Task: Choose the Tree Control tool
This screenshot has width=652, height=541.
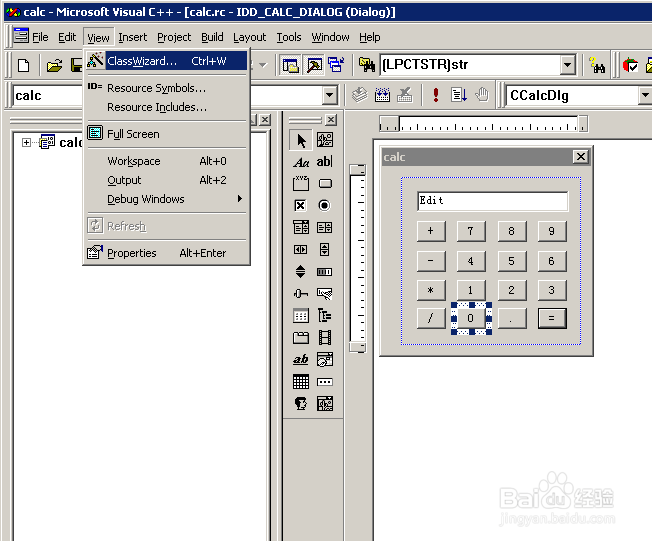Action: coord(325,316)
